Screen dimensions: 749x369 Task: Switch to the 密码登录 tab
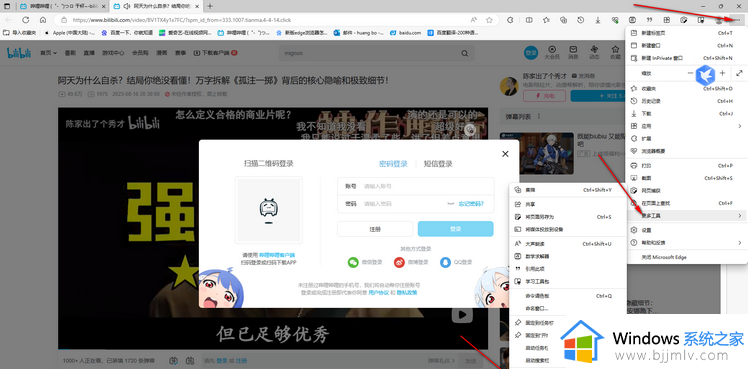[x=393, y=164]
